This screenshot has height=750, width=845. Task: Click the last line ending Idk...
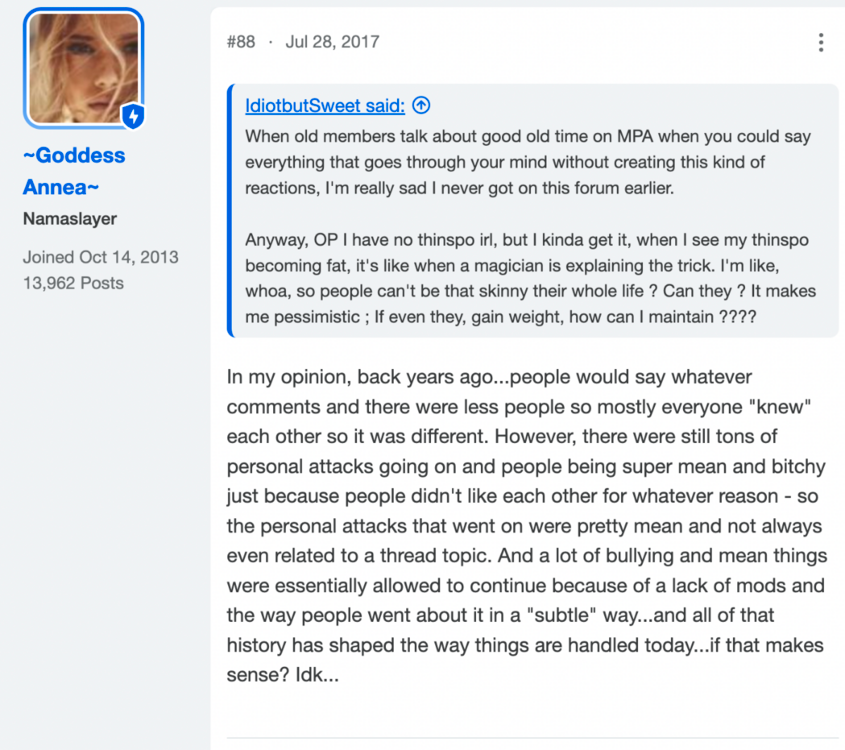click(283, 675)
